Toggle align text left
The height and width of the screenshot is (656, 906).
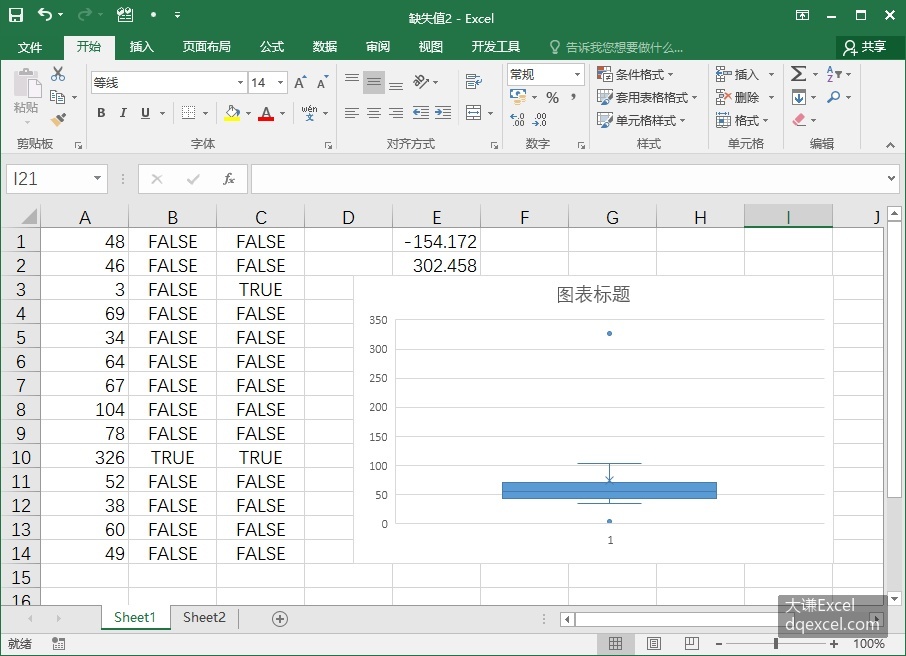[352, 113]
